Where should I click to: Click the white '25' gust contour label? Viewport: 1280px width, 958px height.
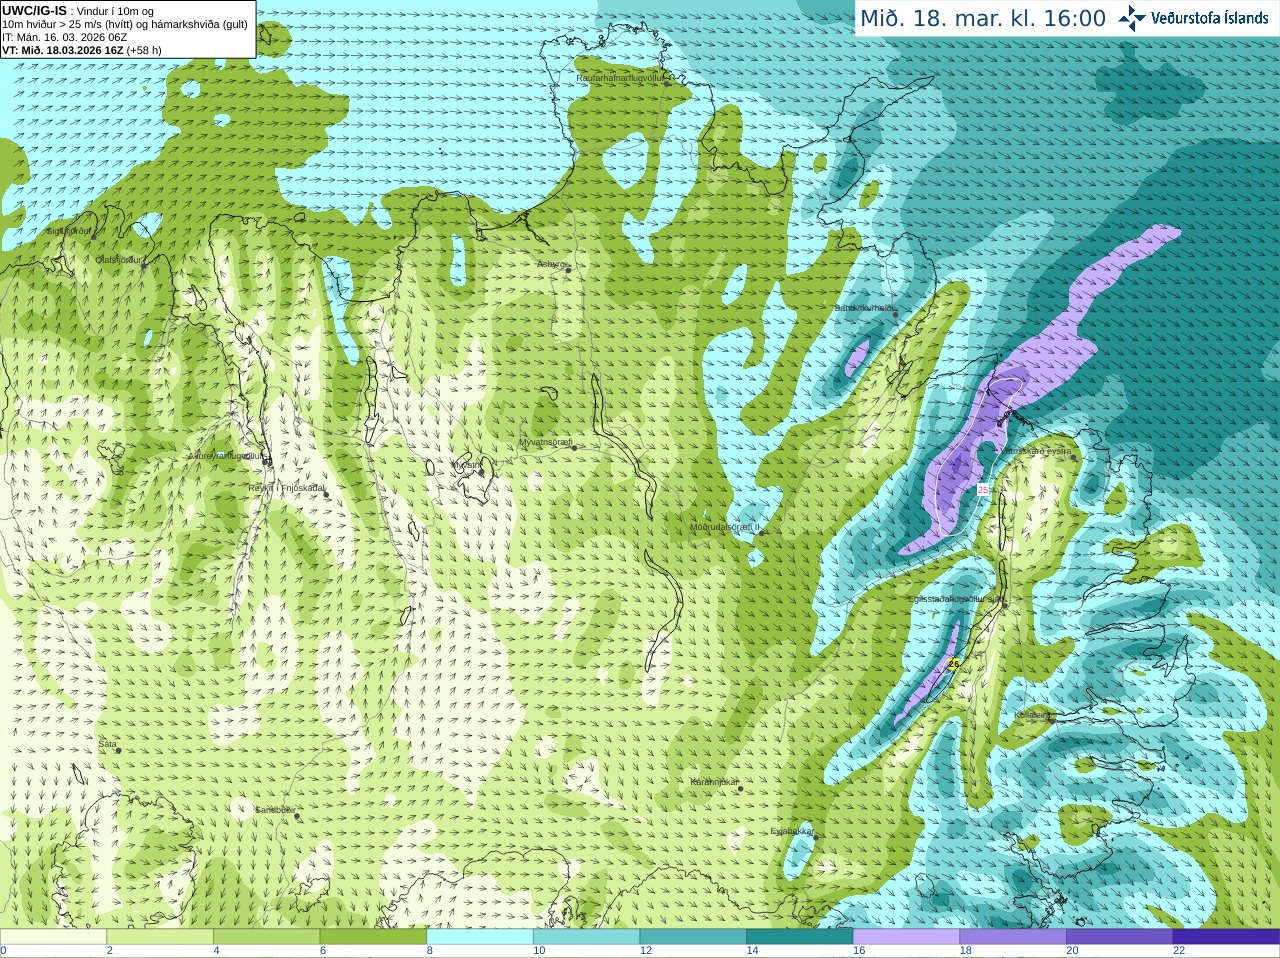tap(983, 490)
